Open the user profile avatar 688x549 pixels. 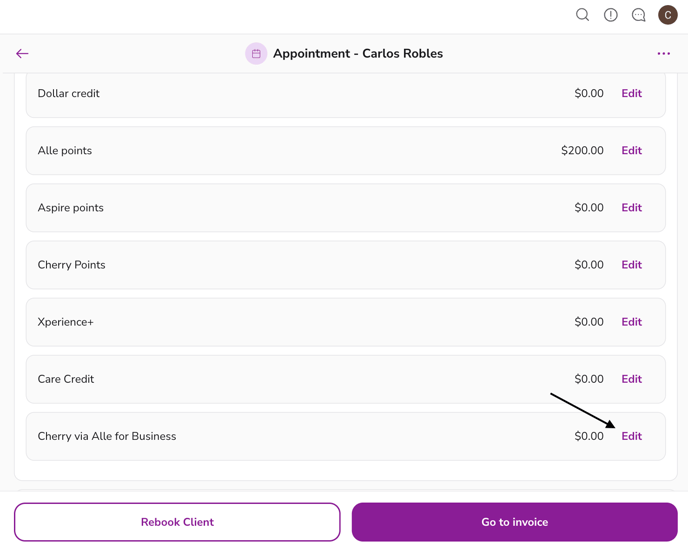[x=667, y=15]
